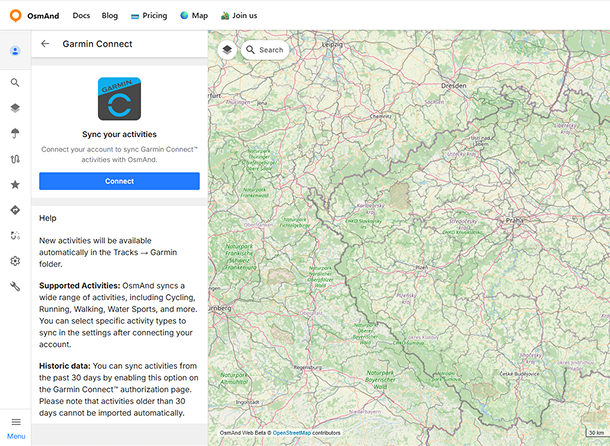Open the Plan route sidebar icon
The image size is (610, 446).
click(x=15, y=235)
